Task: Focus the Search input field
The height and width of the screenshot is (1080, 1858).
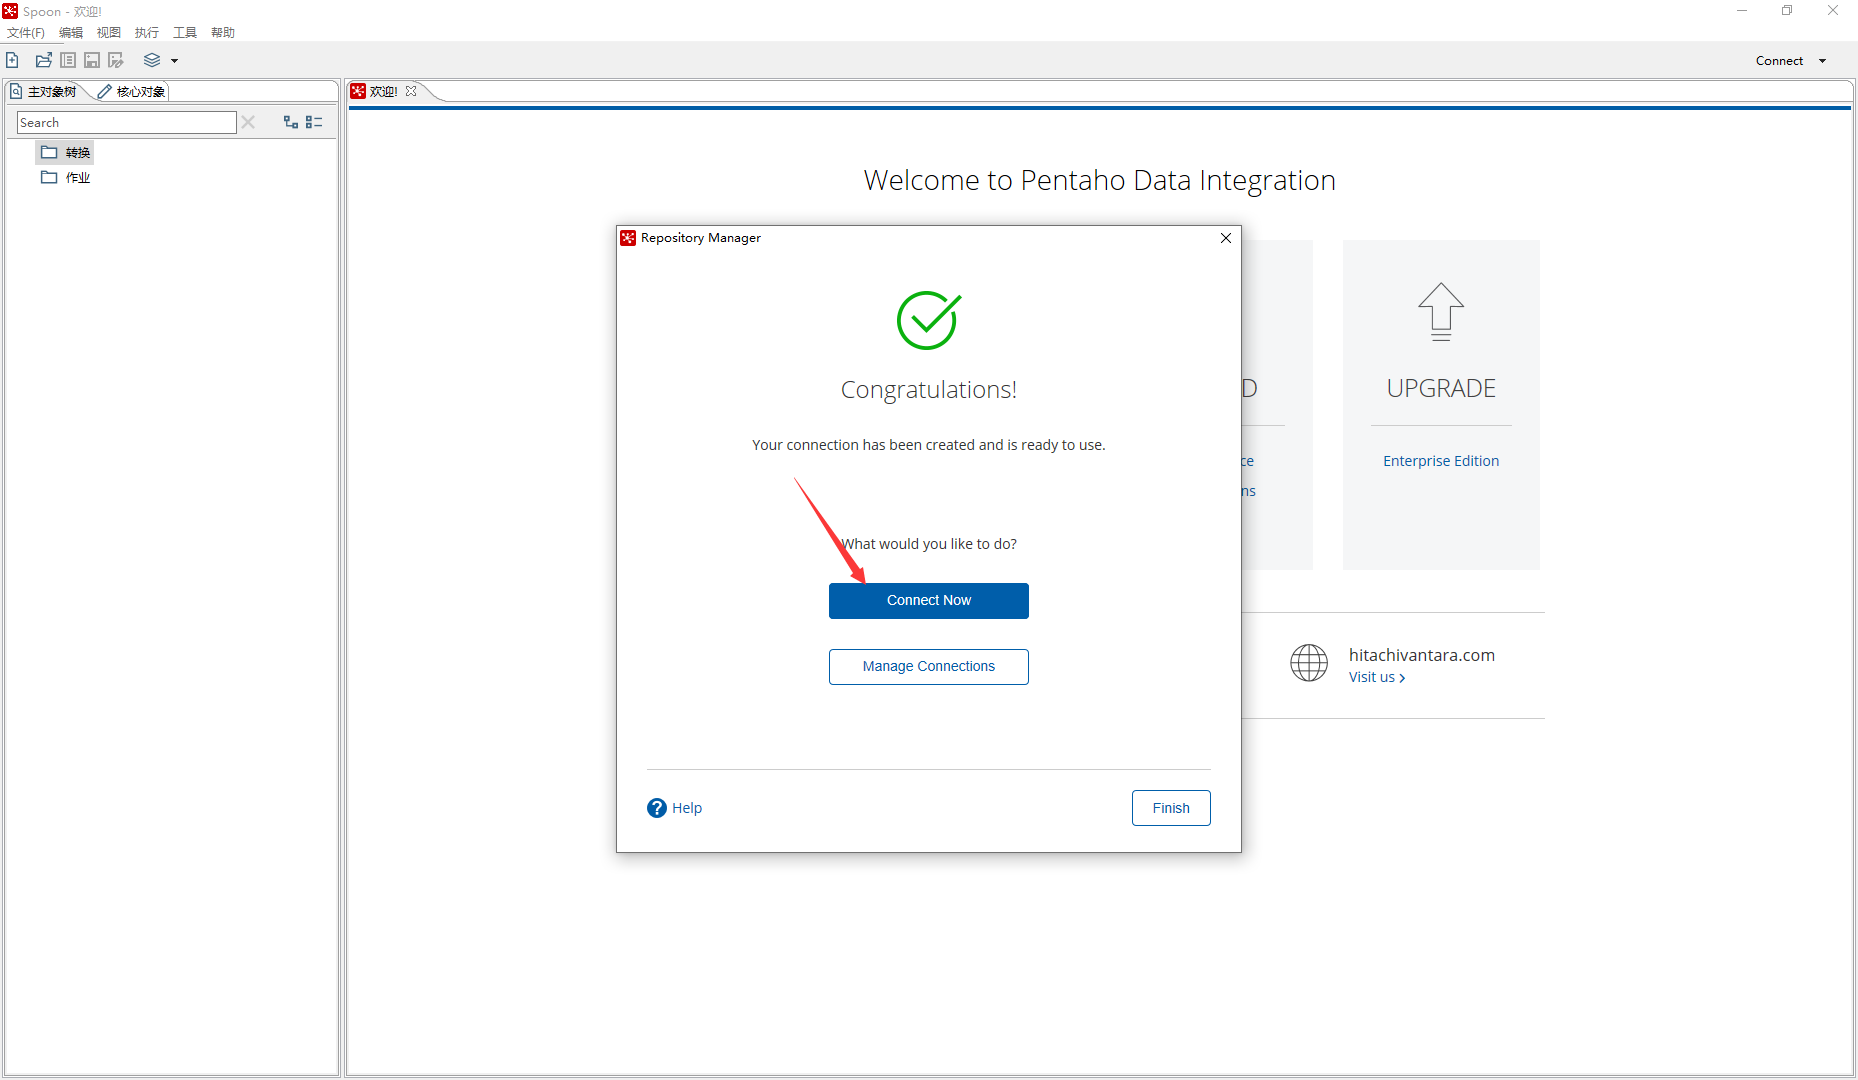Action: pyautogui.click(x=127, y=122)
